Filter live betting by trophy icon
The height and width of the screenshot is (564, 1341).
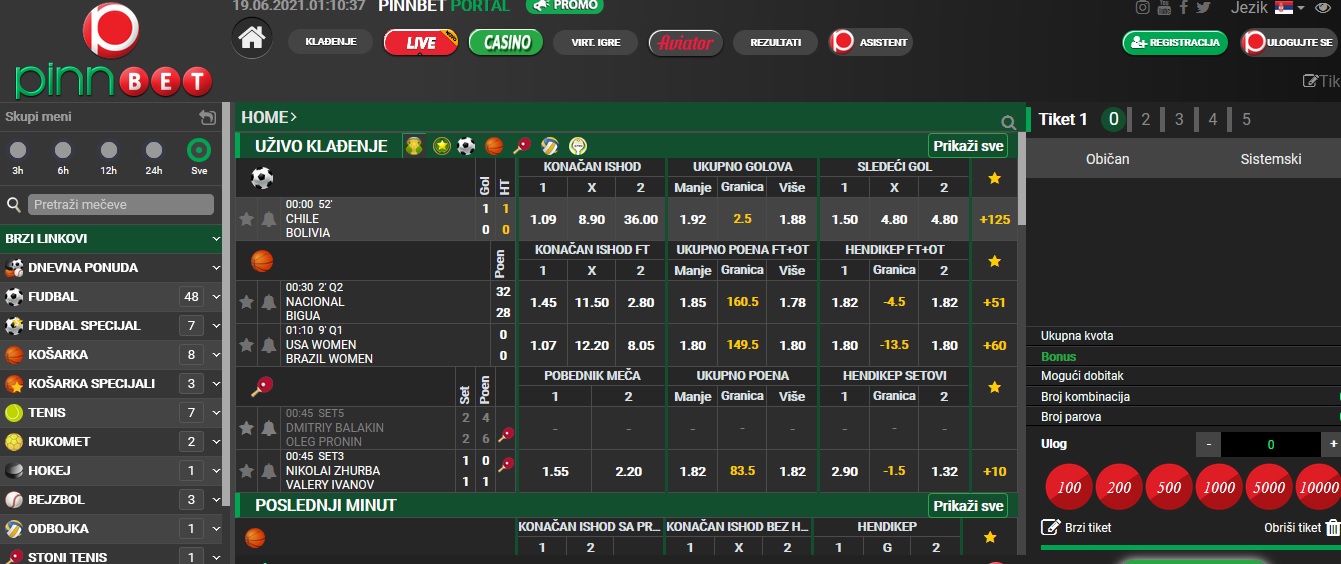coord(414,146)
